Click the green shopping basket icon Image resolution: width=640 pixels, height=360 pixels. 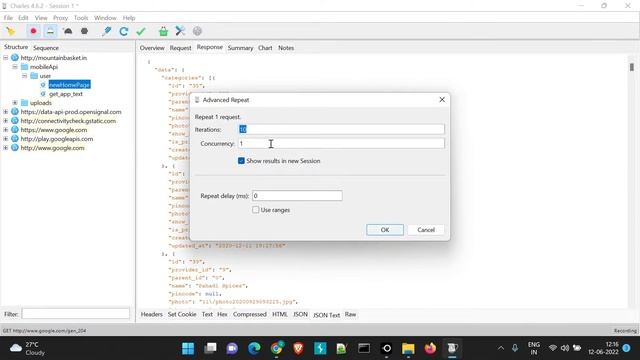tap(163, 31)
